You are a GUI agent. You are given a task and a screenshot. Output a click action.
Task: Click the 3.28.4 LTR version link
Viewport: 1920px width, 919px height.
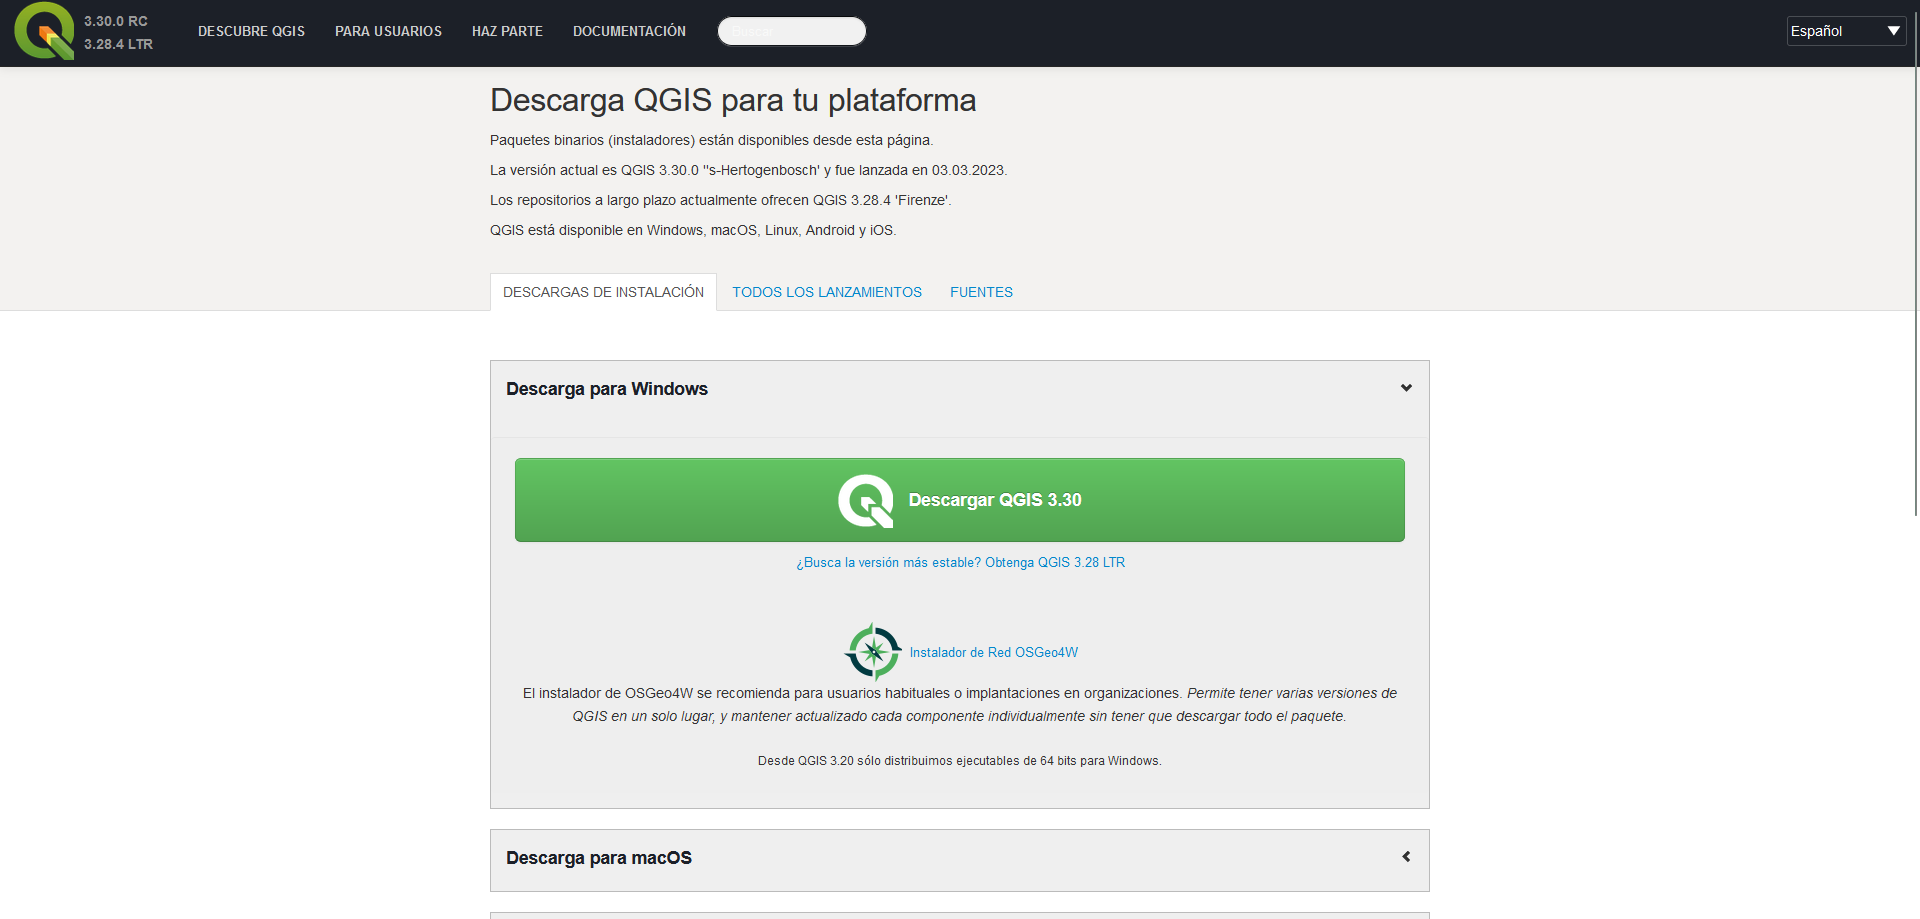pos(118,44)
